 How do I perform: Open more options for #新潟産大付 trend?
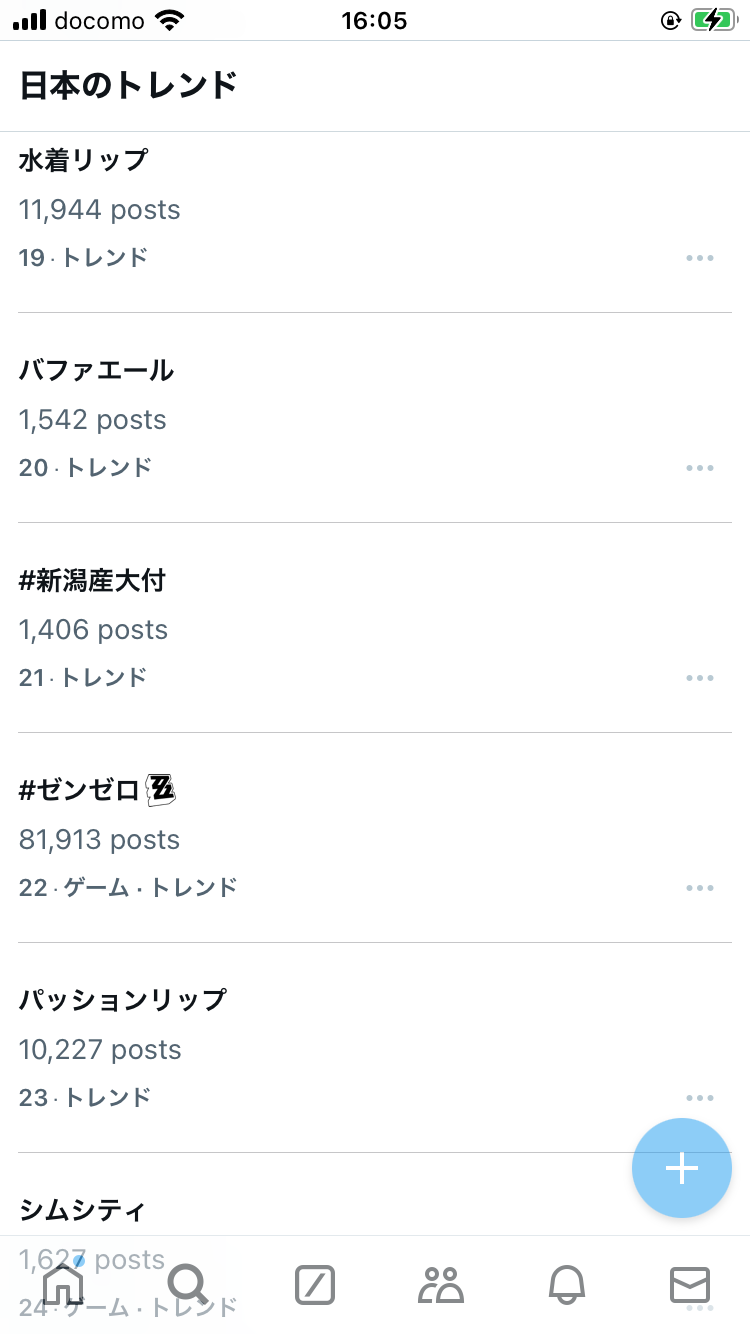tap(700, 678)
